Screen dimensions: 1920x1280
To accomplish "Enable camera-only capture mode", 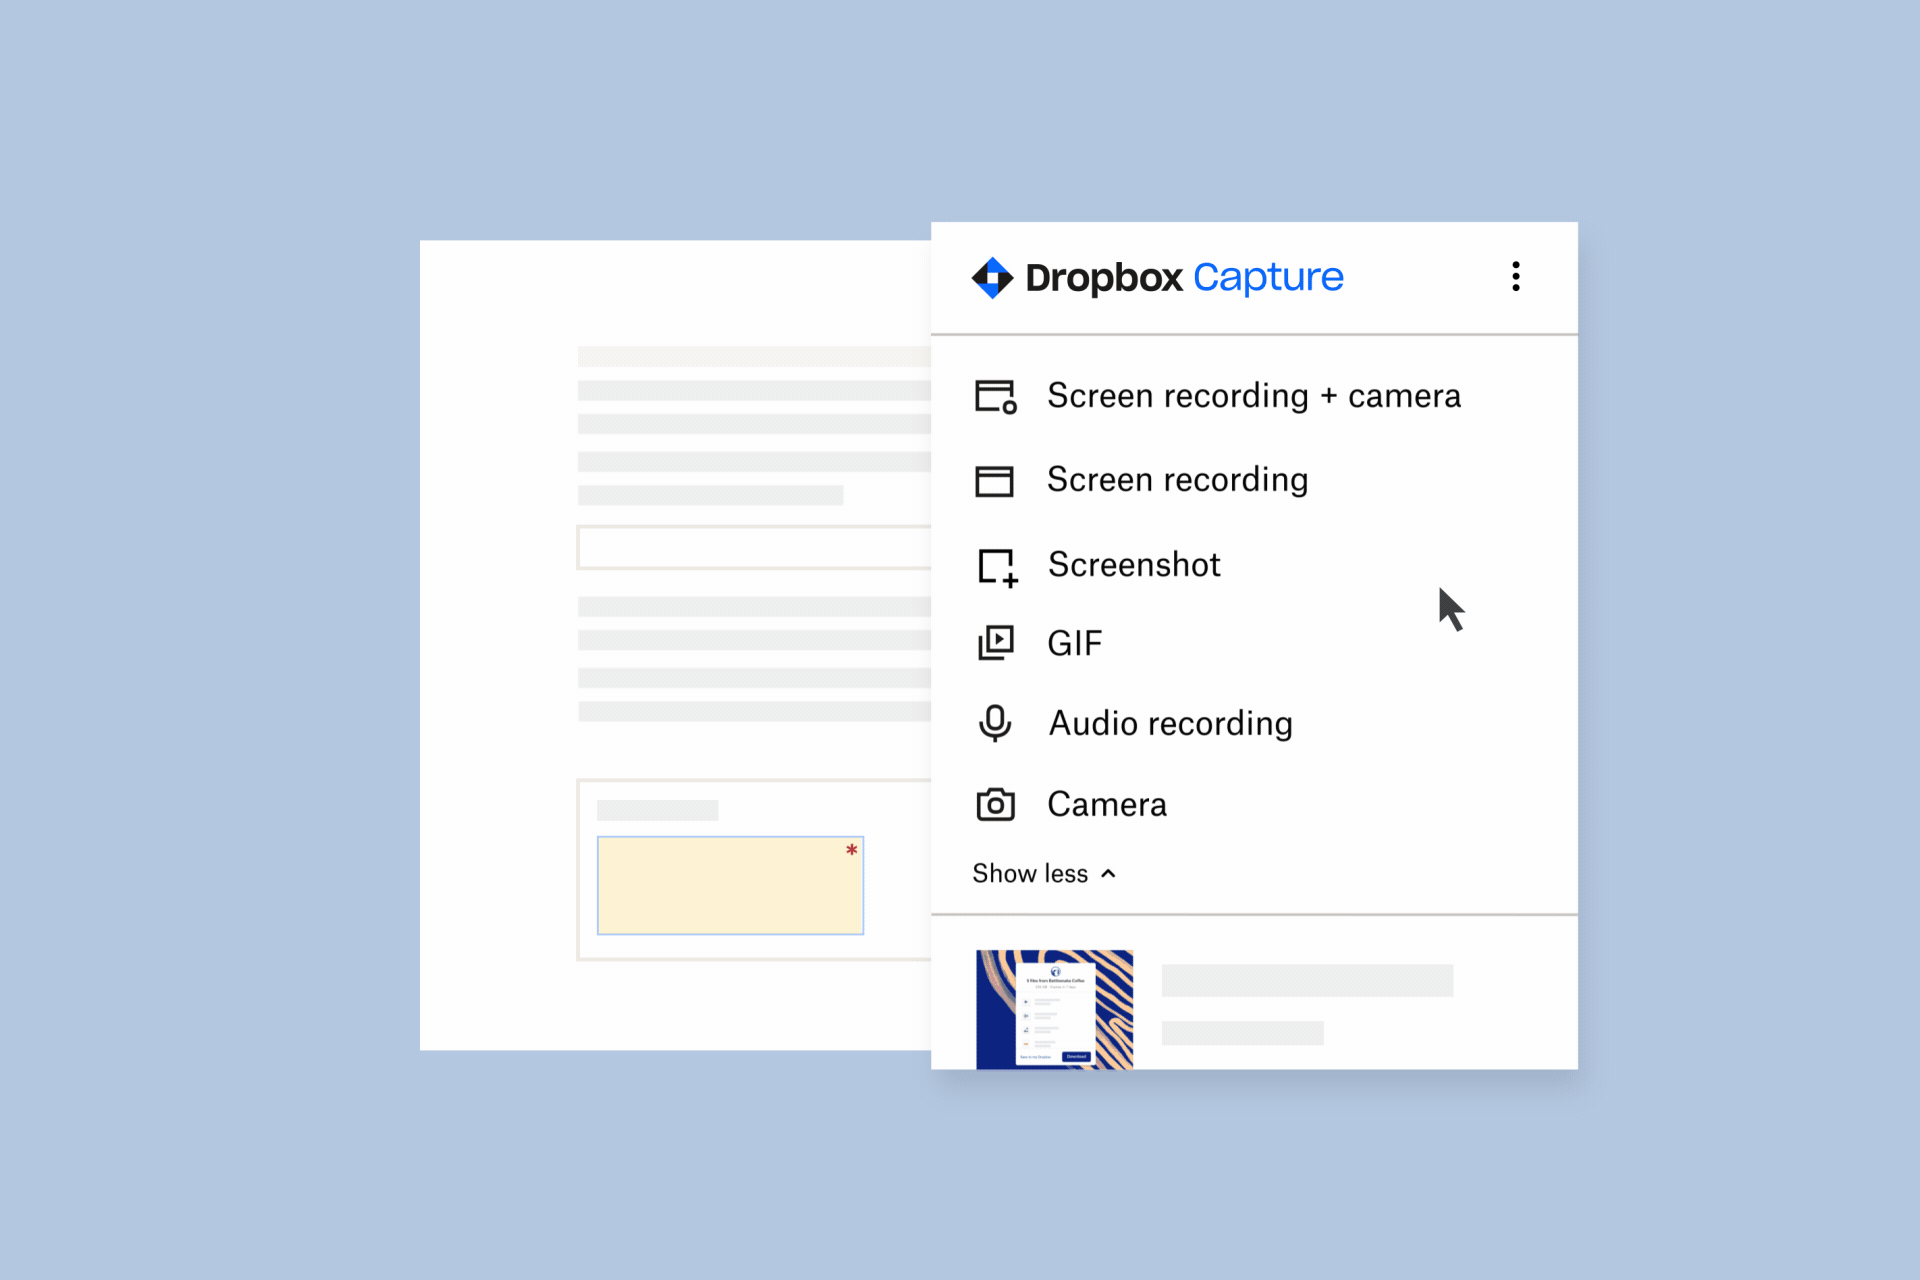I will click(1106, 804).
